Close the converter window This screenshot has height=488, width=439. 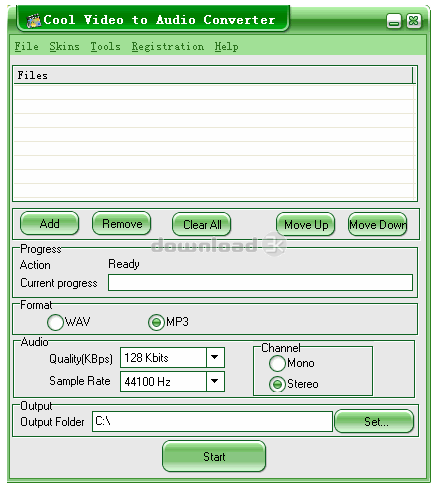(x=413, y=21)
